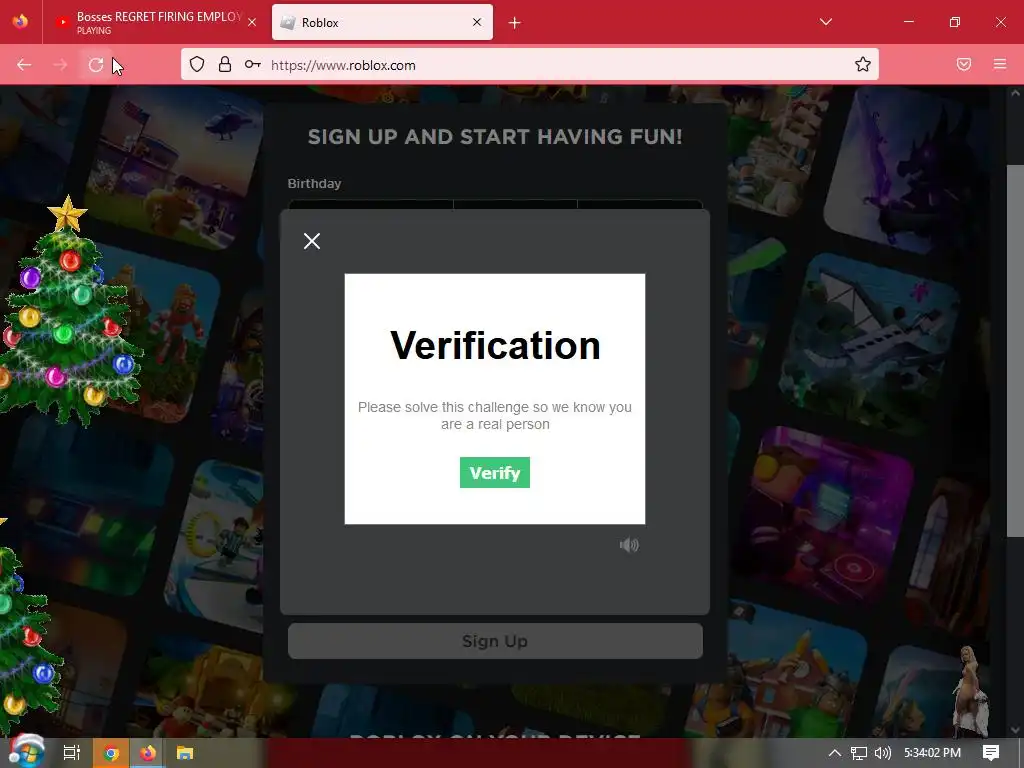This screenshot has height=768, width=1024.
Task: Switch to the audio challenge via speaker icon
Action: tap(629, 545)
